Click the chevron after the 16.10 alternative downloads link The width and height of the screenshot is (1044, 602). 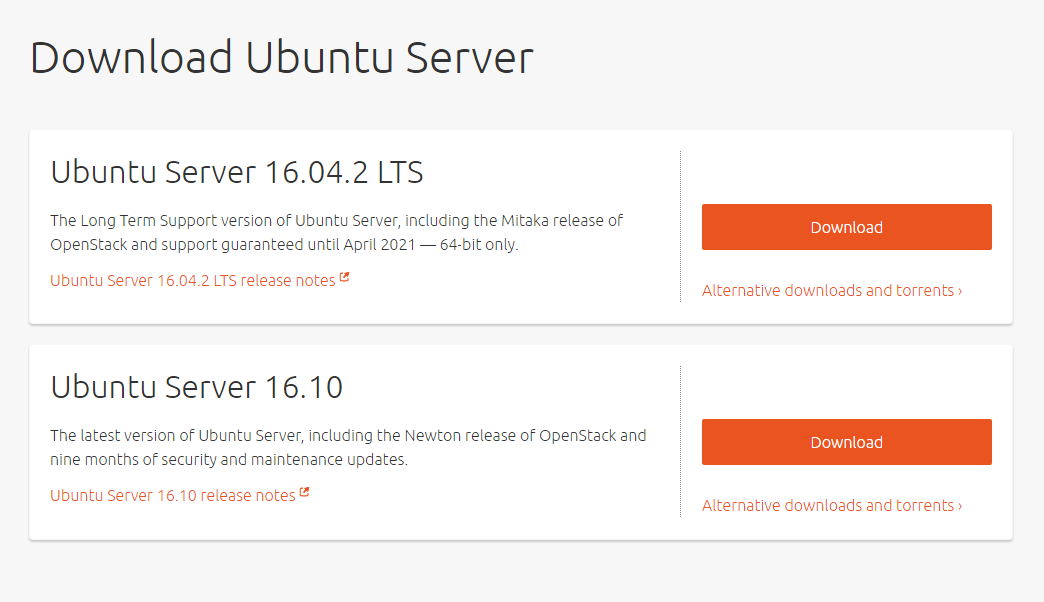click(960, 506)
